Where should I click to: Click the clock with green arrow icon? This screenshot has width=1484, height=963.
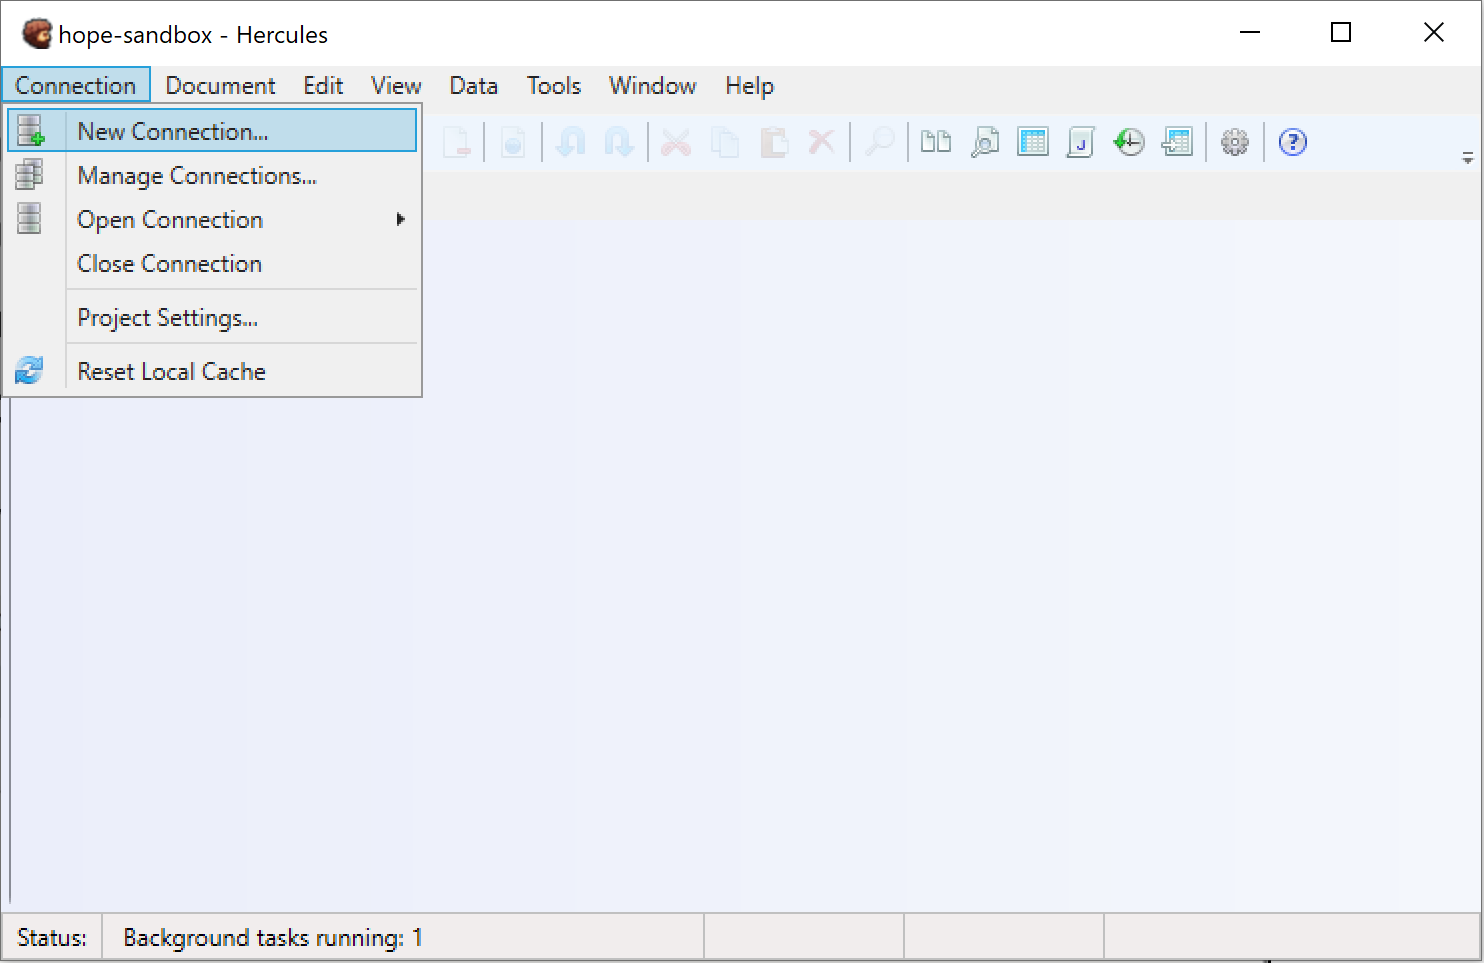click(1129, 142)
